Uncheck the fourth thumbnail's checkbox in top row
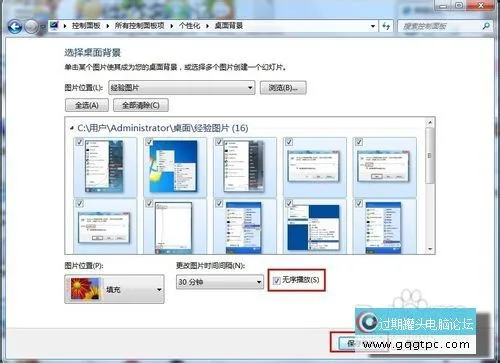The height and width of the screenshot is (363, 500). coord(289,142)
